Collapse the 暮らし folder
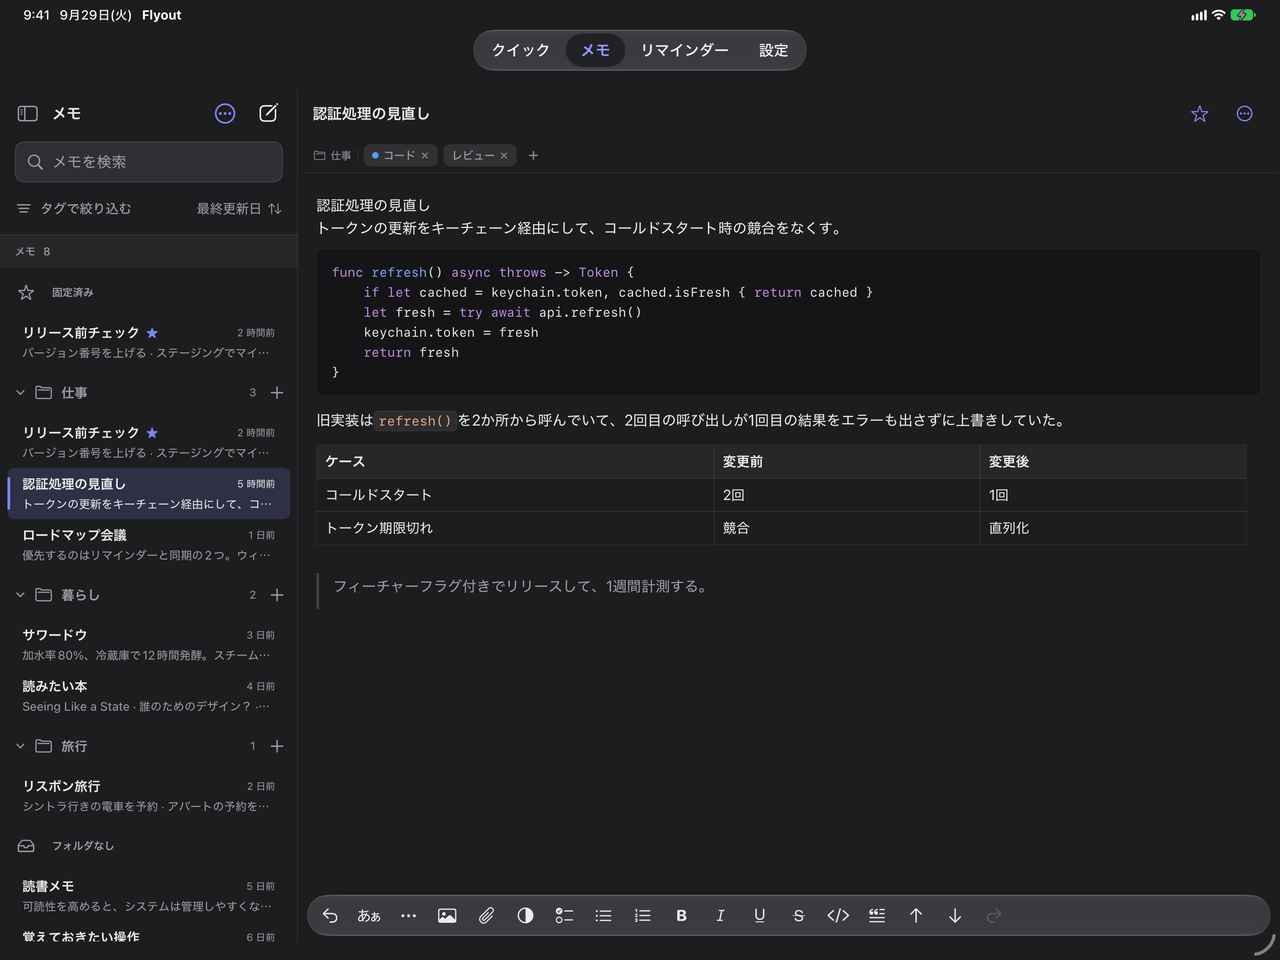Screen dimensions: 1280x960 pyautogui.click(x=20, y=595)
